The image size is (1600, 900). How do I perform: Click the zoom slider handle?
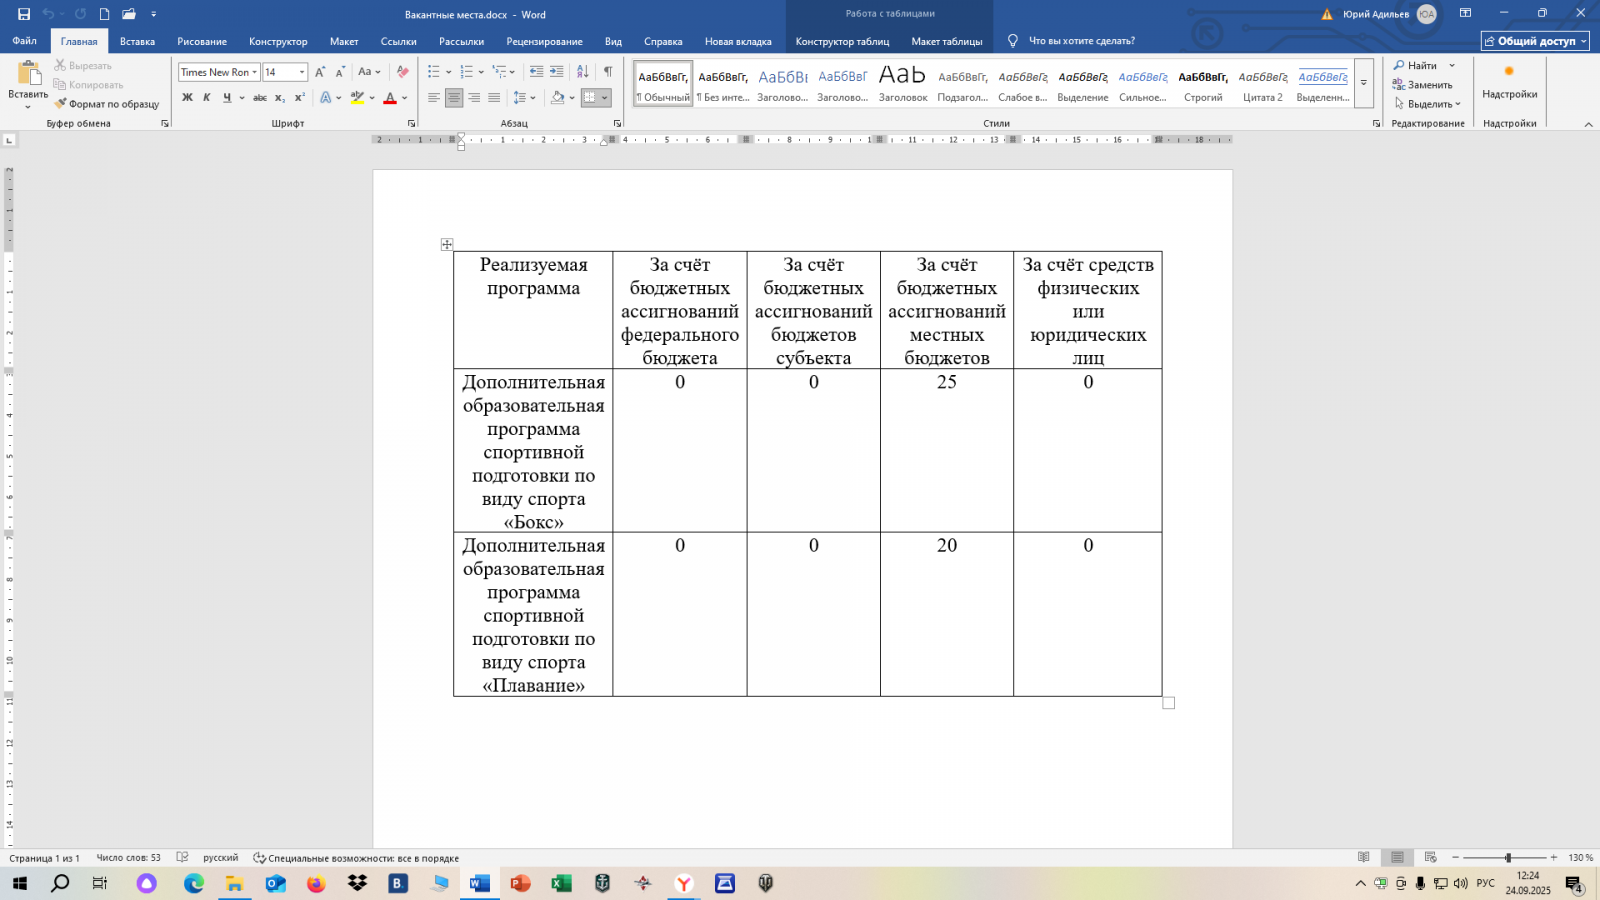(x=1508, y=858)
